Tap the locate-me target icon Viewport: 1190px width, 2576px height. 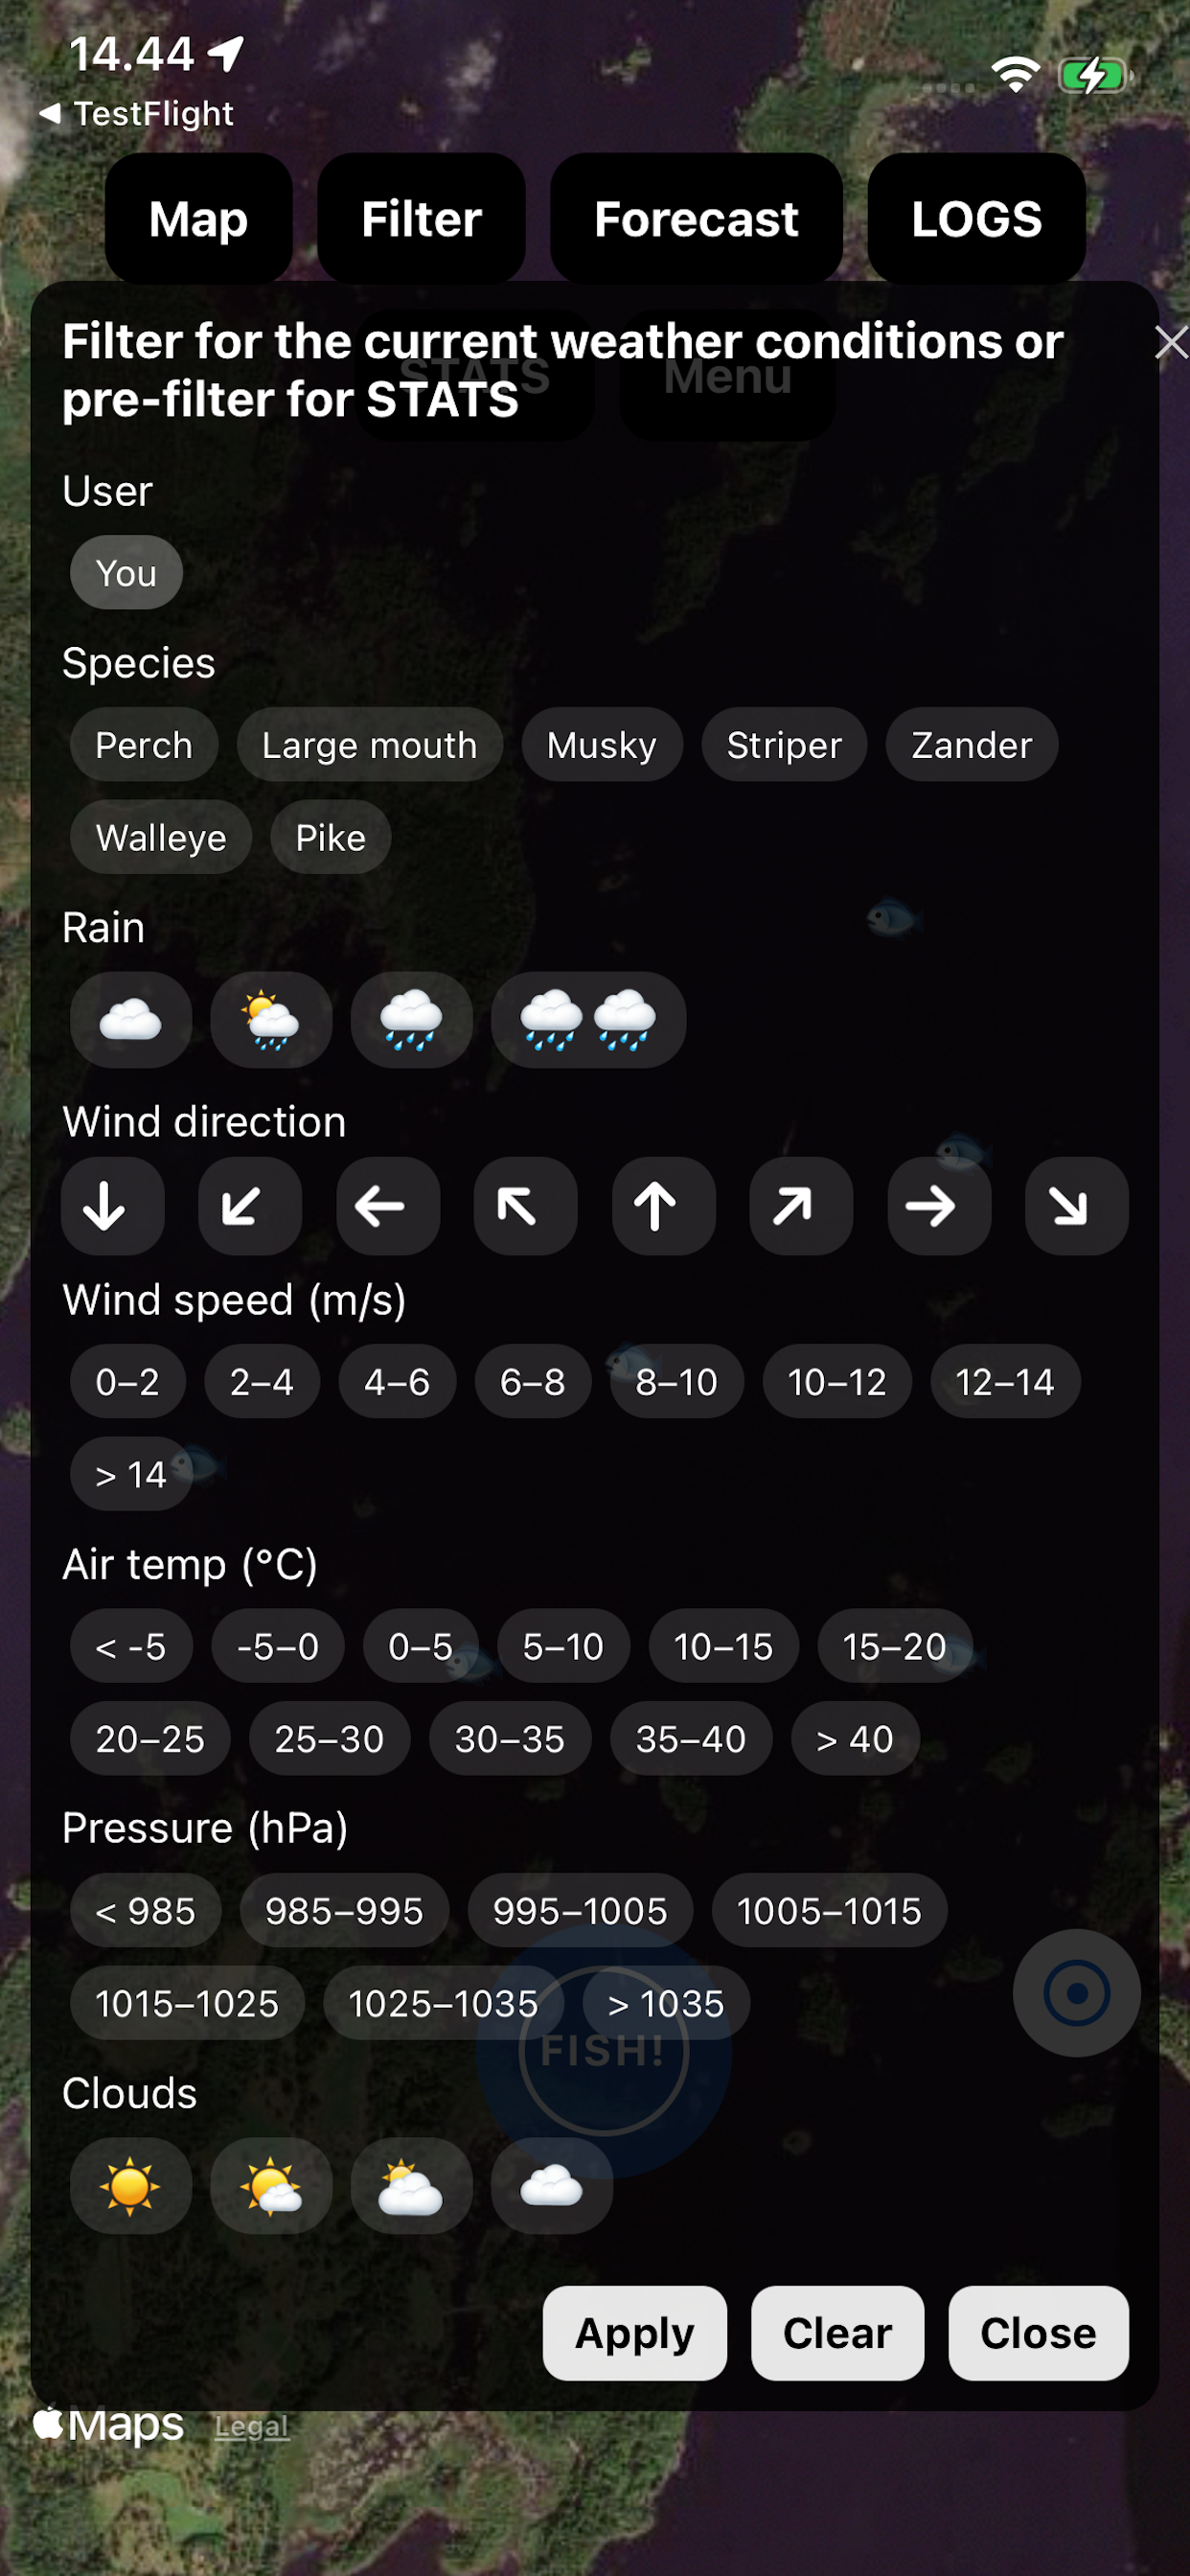1076,1993
